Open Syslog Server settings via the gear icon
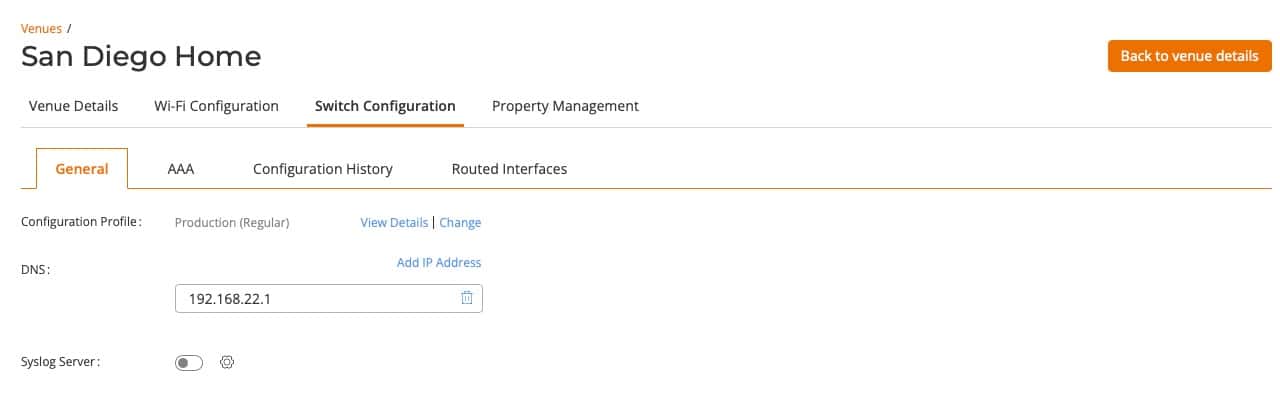 227,362
